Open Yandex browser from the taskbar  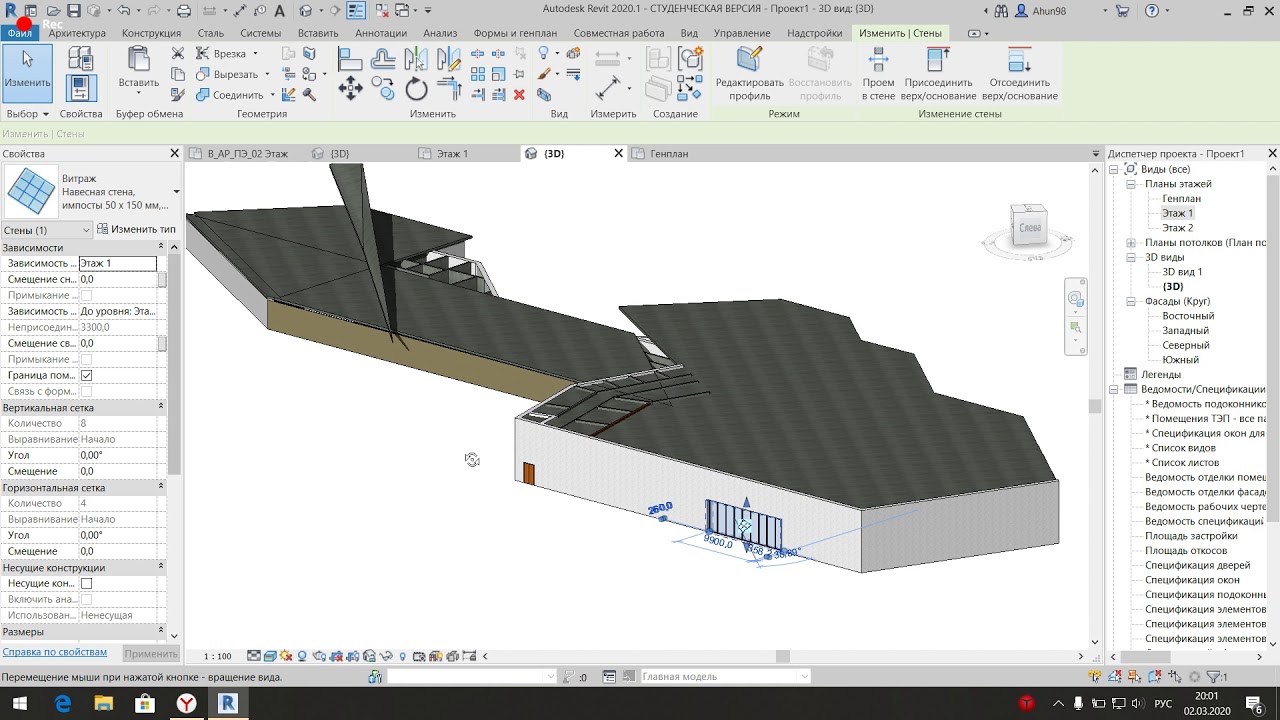187,704
